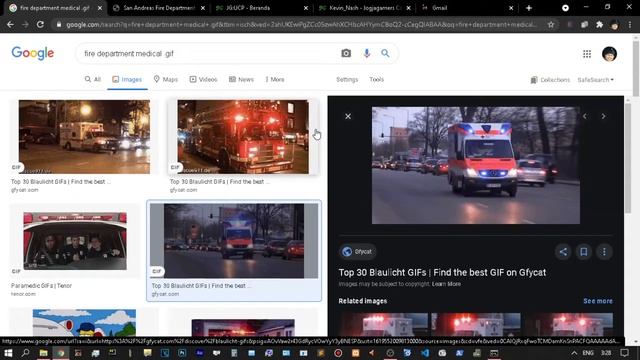Viewport: 640px width, 360px height.
Task: Click the Google logo
Action: pyautogui.click(x=33, y=53)
